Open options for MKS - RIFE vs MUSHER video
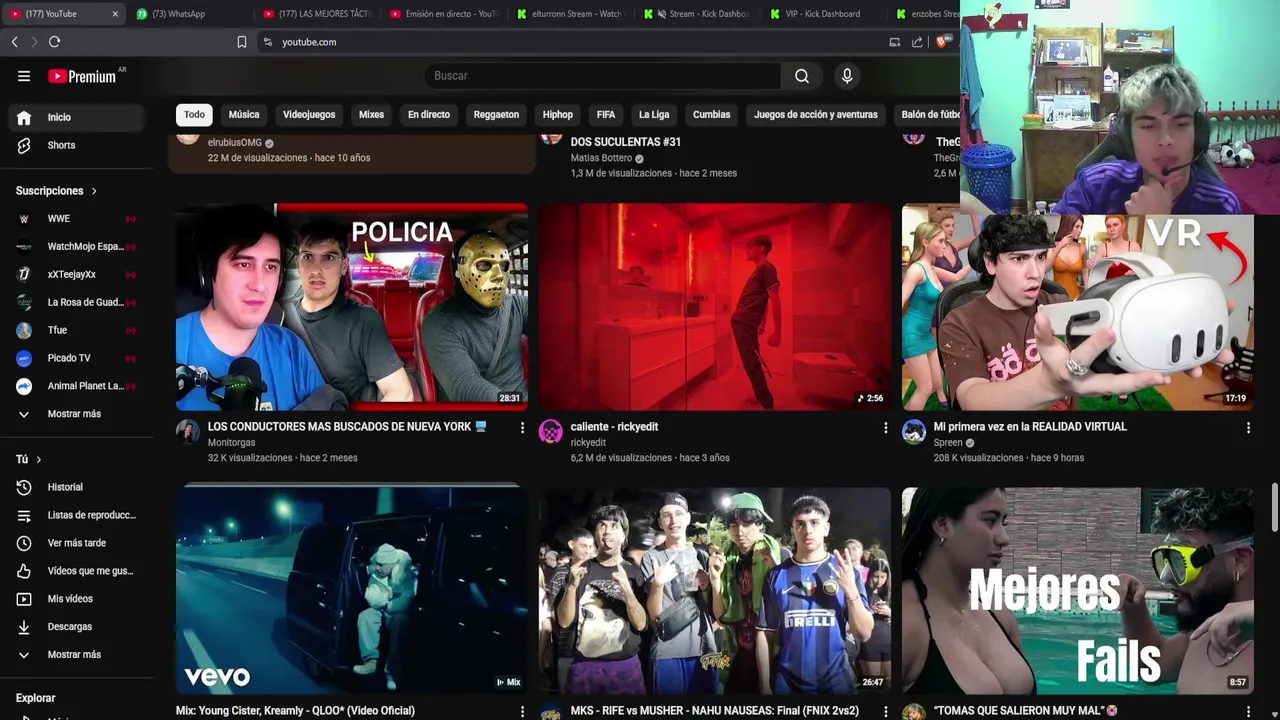 point(885,712)
